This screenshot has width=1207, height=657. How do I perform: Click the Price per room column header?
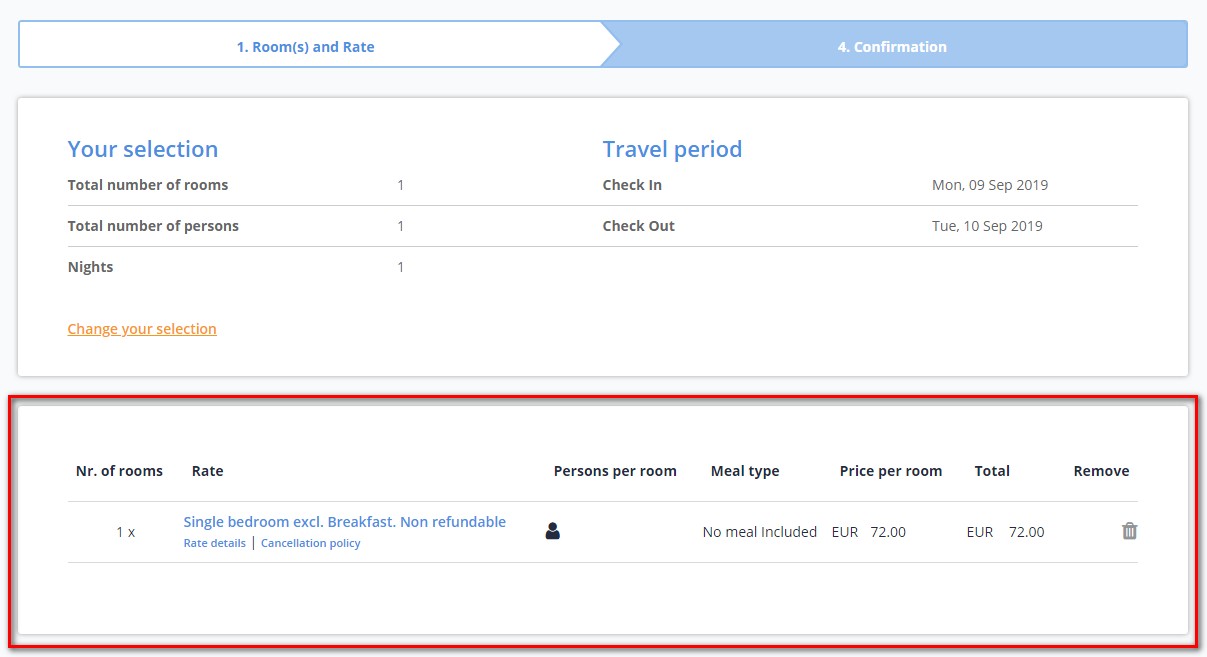(890, 471)
